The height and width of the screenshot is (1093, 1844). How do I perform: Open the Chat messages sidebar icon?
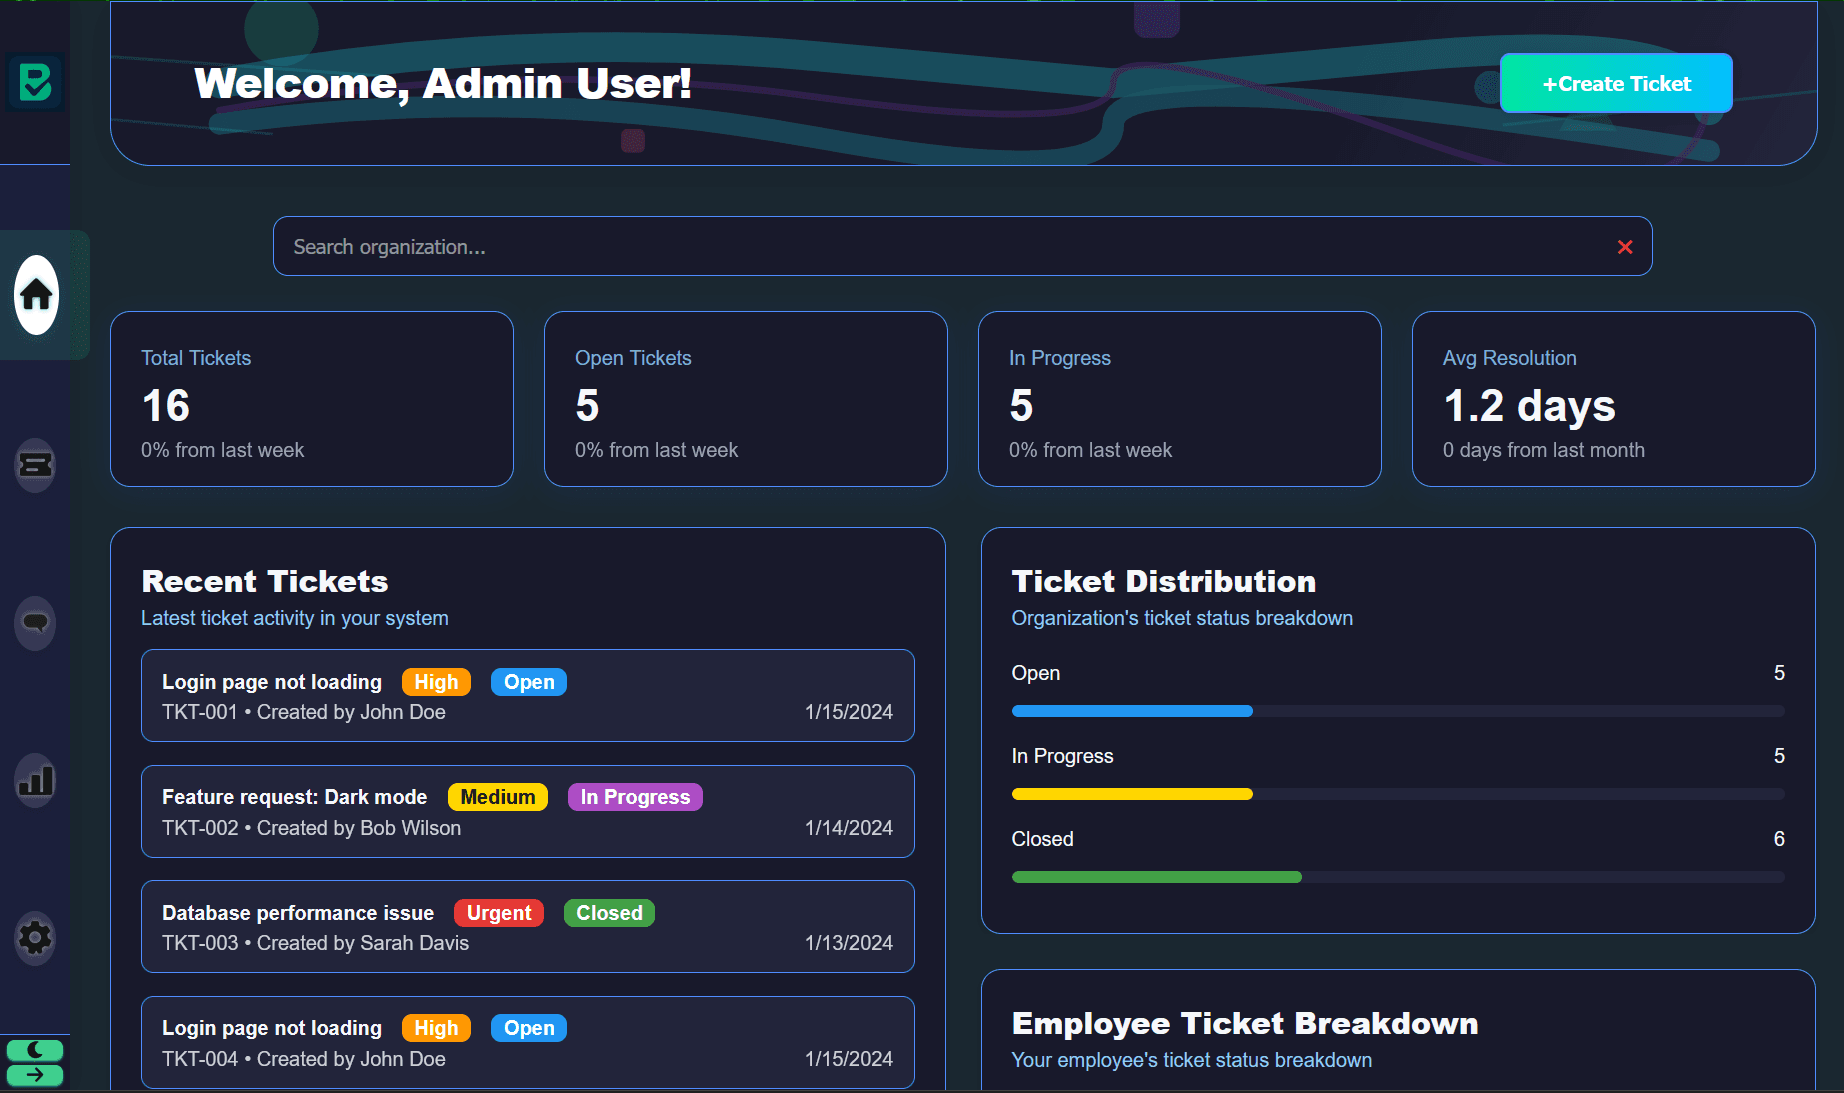tap(36, 623)
